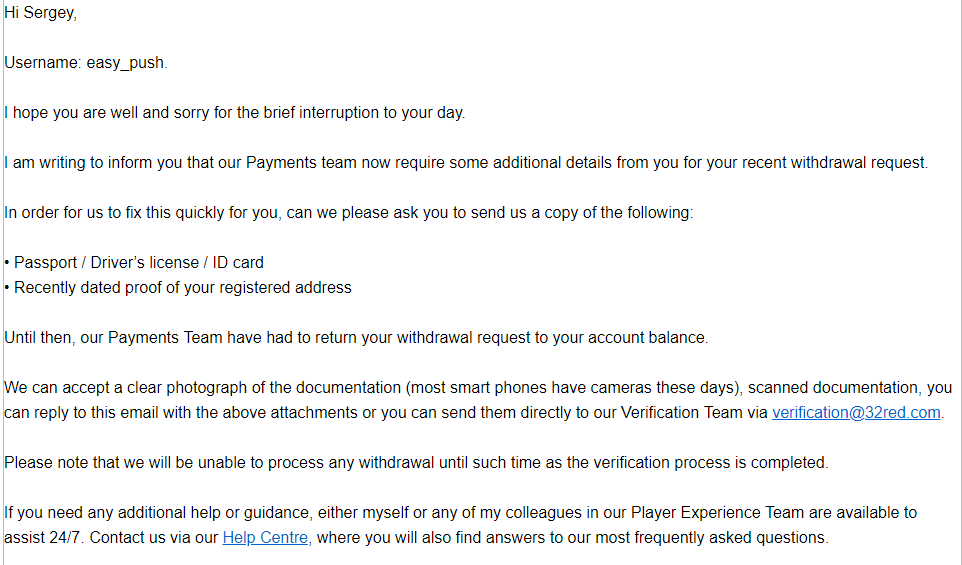Image resolution: width=962 pixels, height=565 pixels.
Task: Open the Help Centre link
Action: tap(265, 538)
